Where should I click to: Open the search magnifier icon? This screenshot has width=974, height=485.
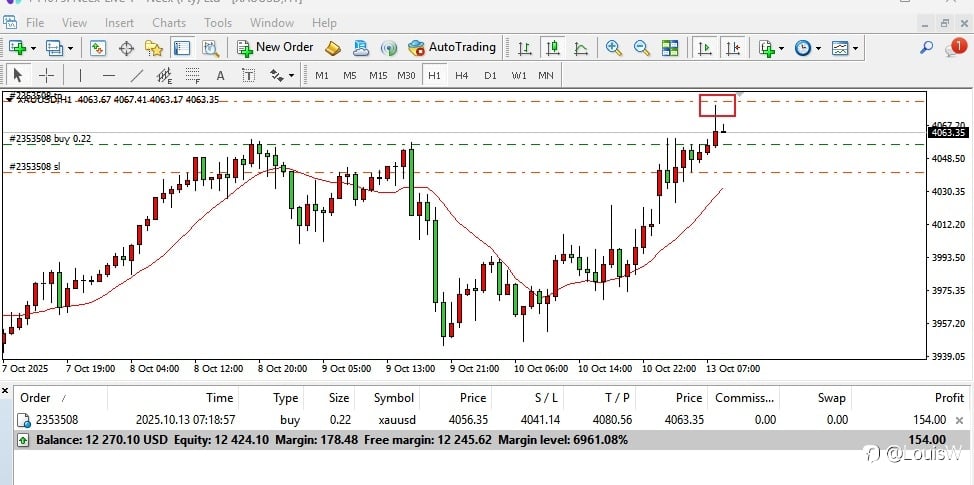pyautogui.click(x=926, y=47)
